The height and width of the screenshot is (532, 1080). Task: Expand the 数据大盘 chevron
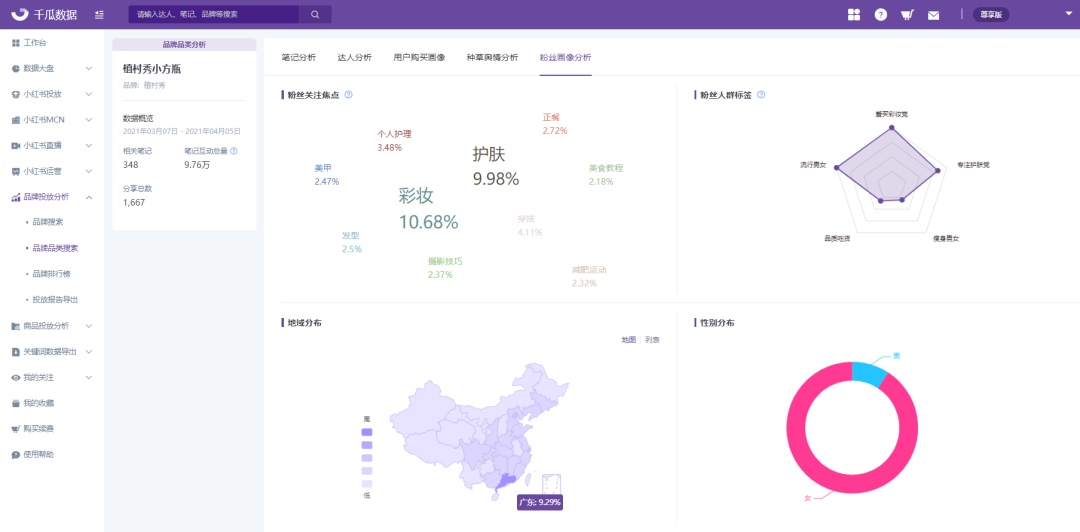click(89, 68)
